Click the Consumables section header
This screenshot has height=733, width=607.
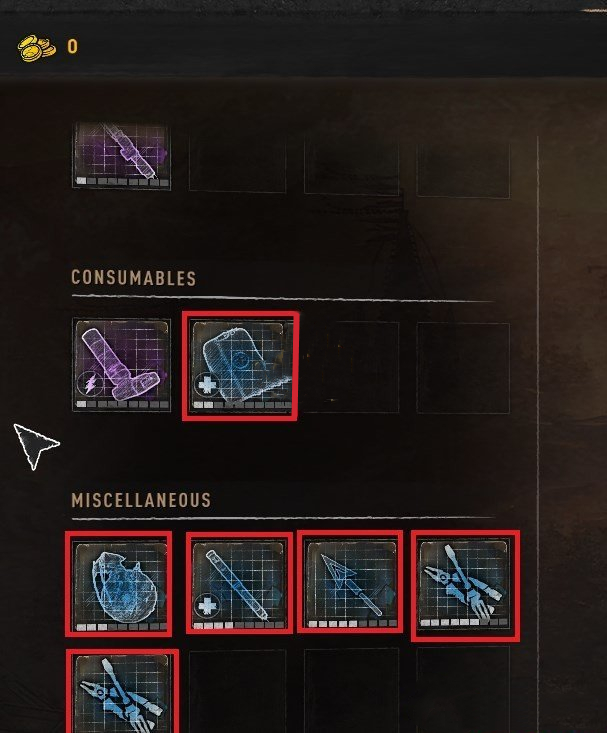click(x=133, y=278)
